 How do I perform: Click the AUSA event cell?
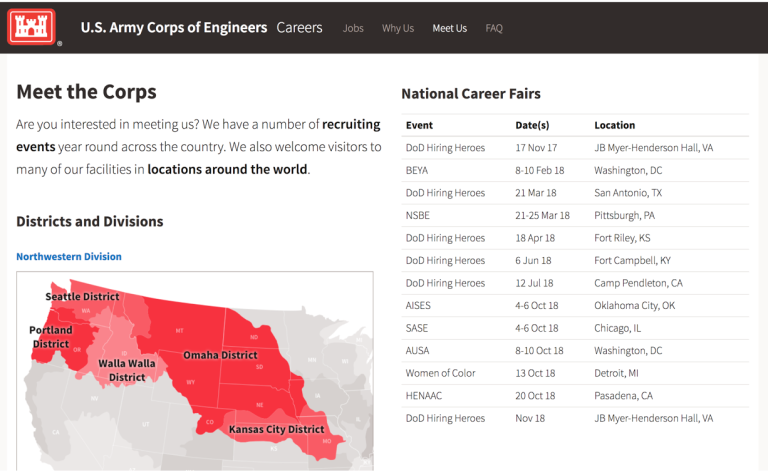click(x=417, y=351)
